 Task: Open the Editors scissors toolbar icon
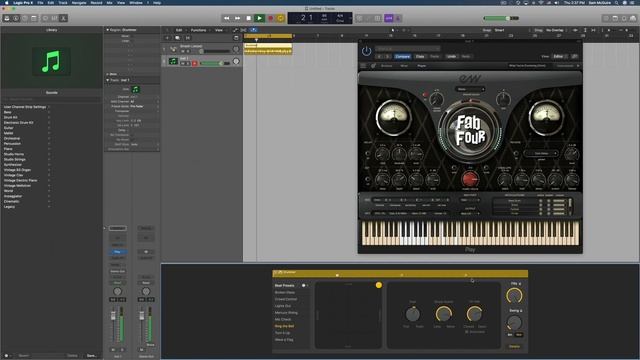click(x=63, y=18)
